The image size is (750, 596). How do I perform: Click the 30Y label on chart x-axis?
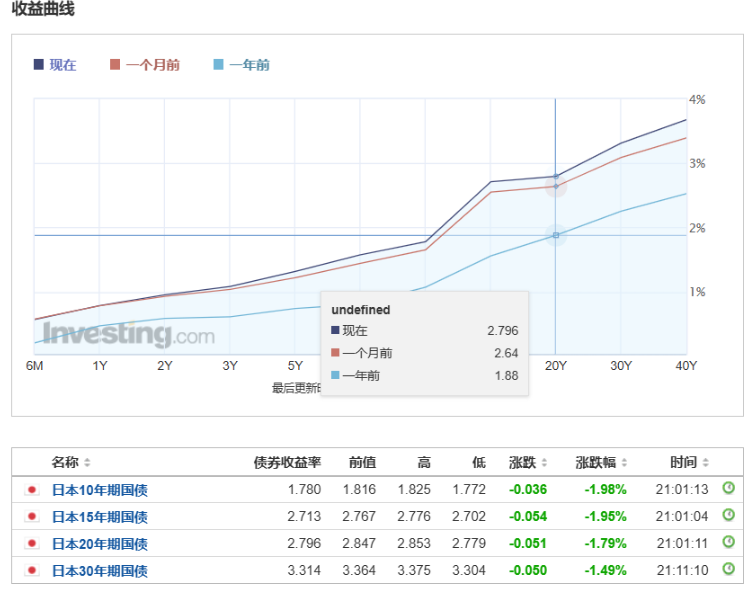[621, 366]
